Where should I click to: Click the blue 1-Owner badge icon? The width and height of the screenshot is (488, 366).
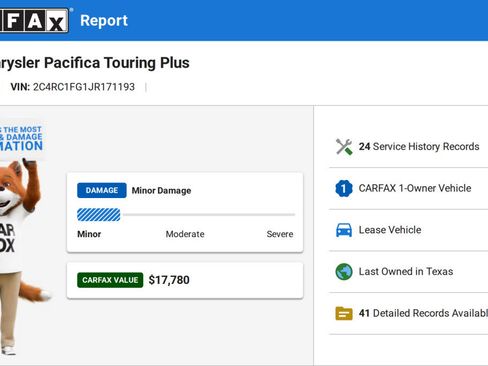point(344,188)
